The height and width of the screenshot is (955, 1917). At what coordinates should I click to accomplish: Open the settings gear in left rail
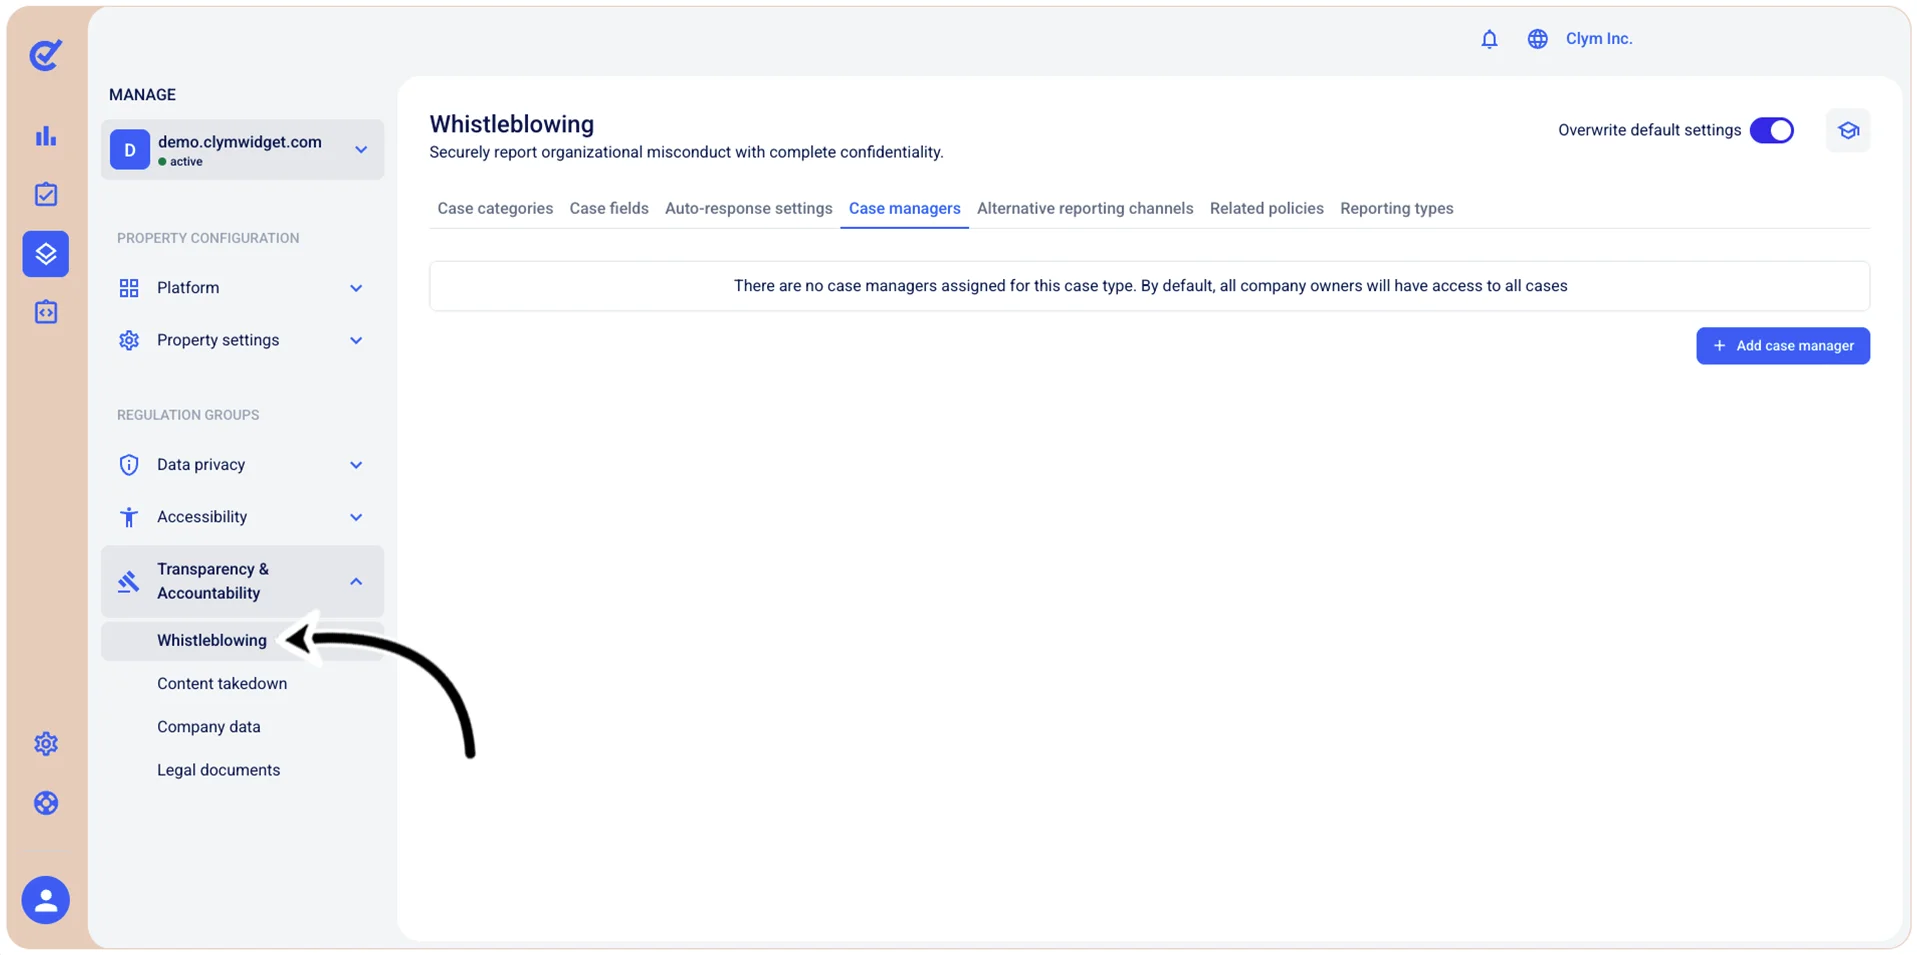click(x=46, y=744)
